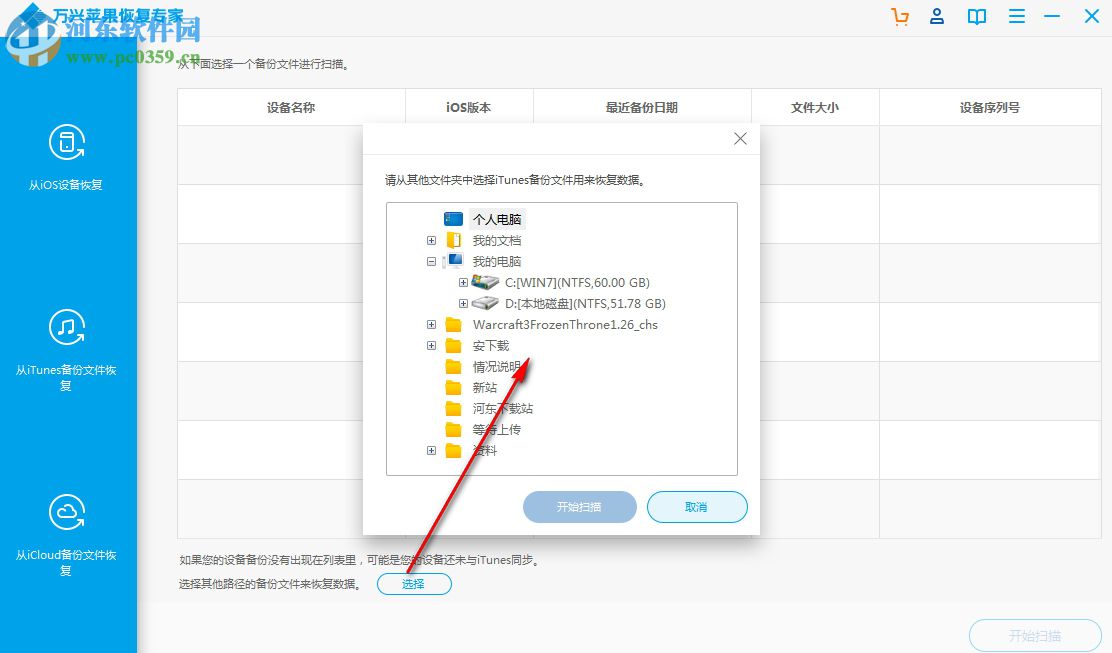Screen dimensions: 1112x653
Task: Collapse the 我的电脑 tree node
Action: coord(431,261)
